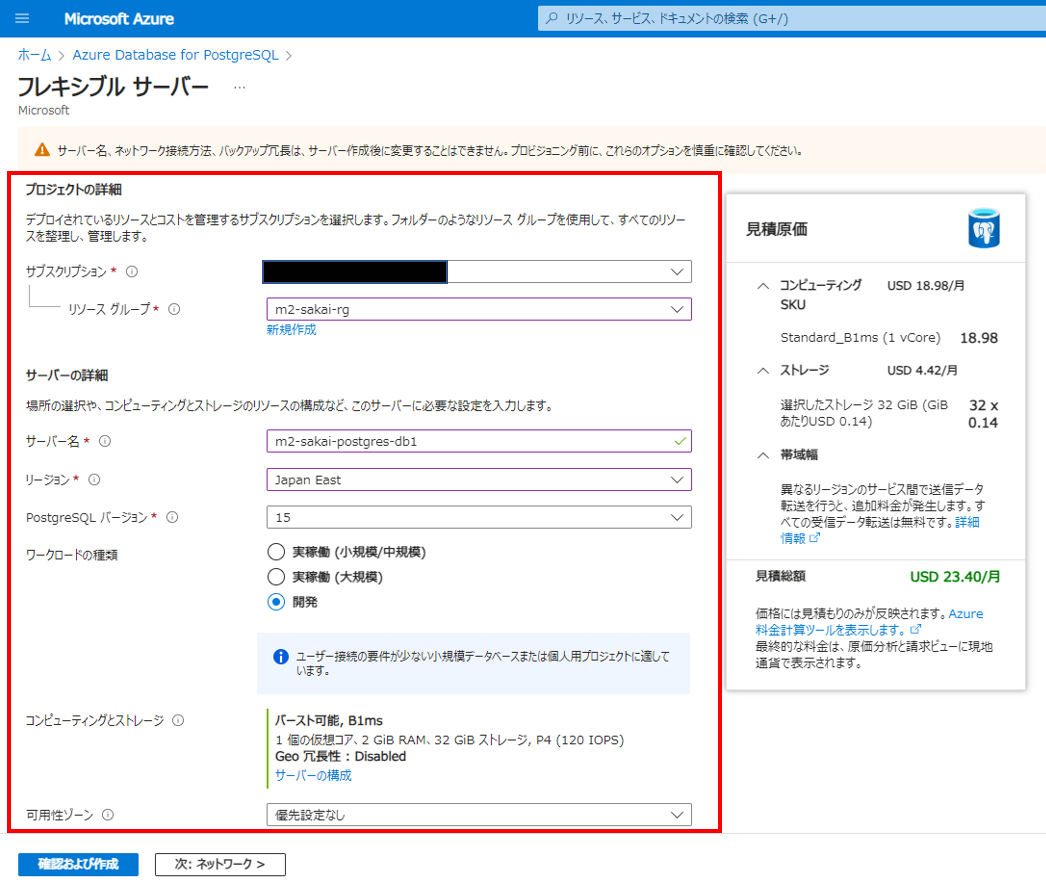
Task: Click the 確認および作成 button
Action: pyautogui.click(x=78, y=864)
